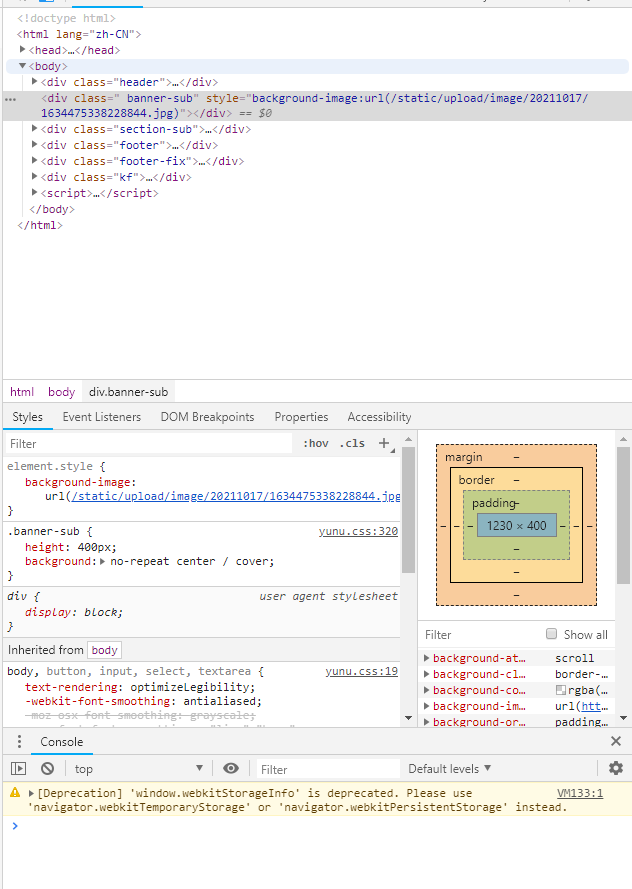Toggle the .cls class editor button
The width and height of the screenshot is (632, 889).
[x=352, y=443]
